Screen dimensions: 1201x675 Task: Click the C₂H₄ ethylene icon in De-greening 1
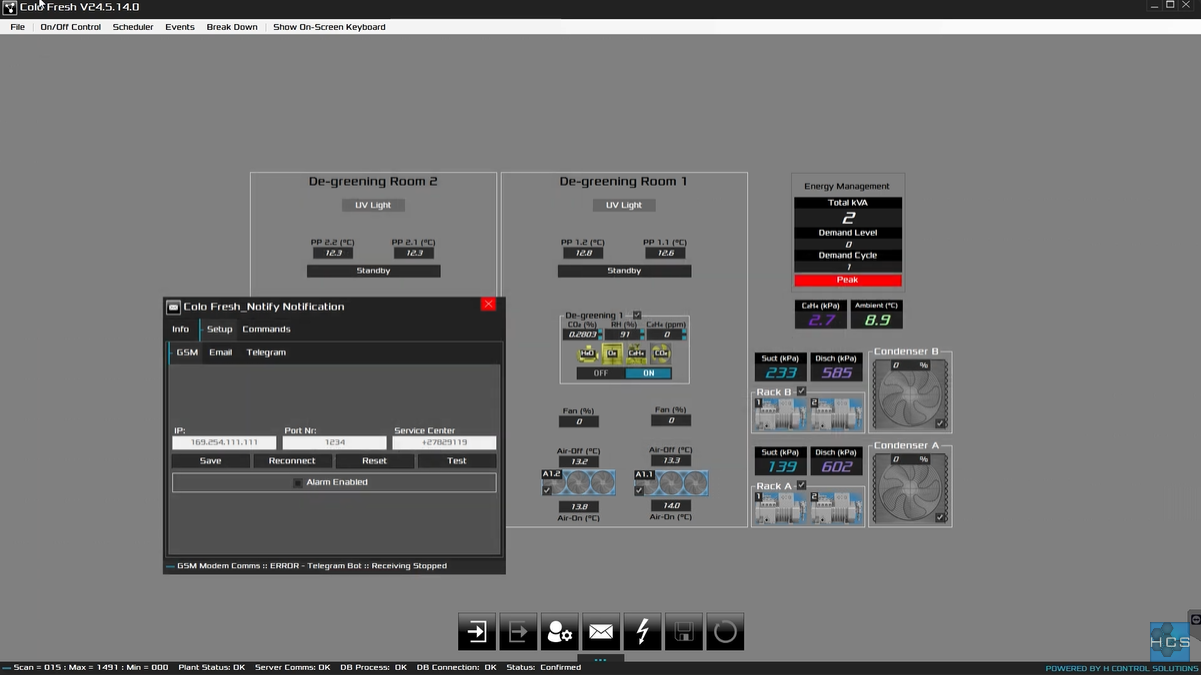[636, 353]
